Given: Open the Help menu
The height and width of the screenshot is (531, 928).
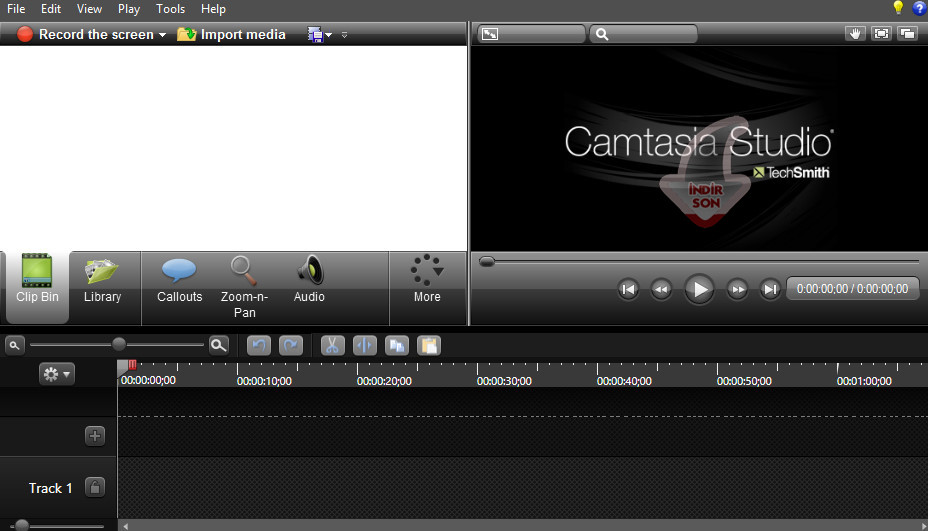Looking at the screenshot, I should tap(213, 9).
